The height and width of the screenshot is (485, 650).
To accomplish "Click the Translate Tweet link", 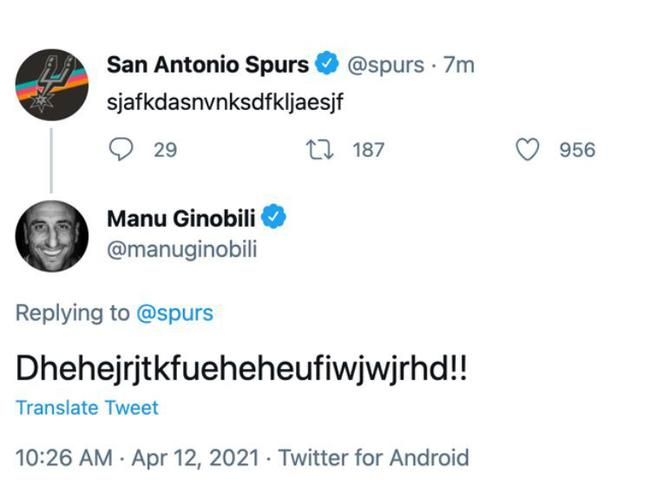I will pyautogui.click(x=87, y=408).
